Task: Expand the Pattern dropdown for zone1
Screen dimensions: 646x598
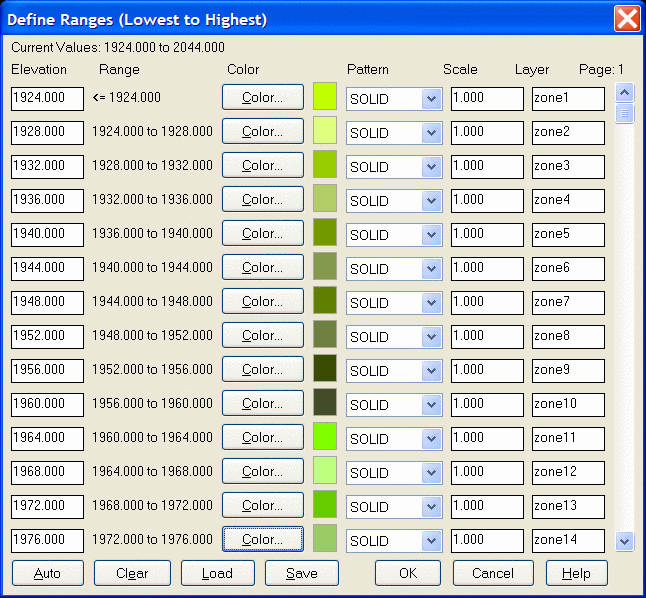Action: point(431,99)
